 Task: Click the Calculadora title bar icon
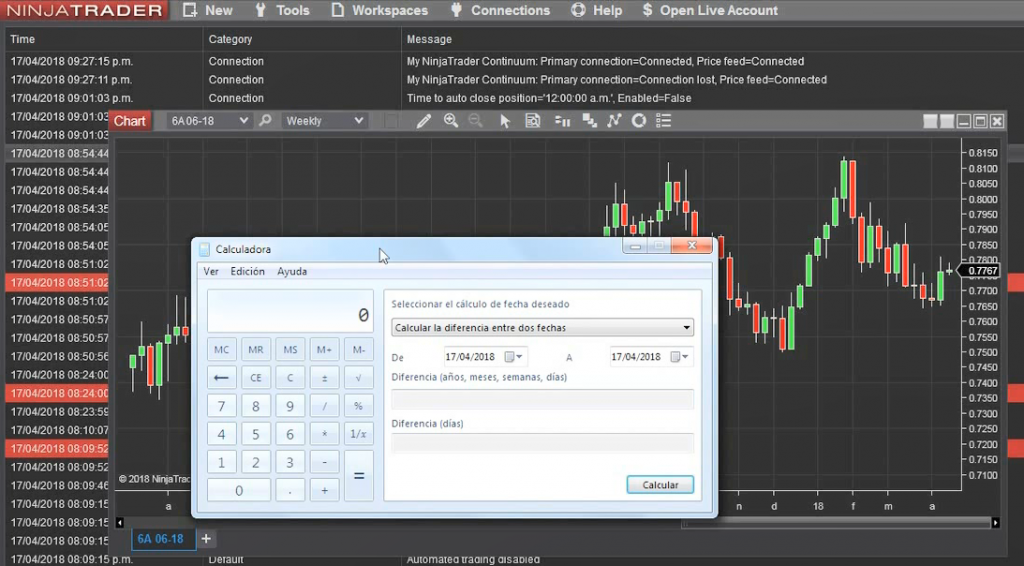click(205, 249)
